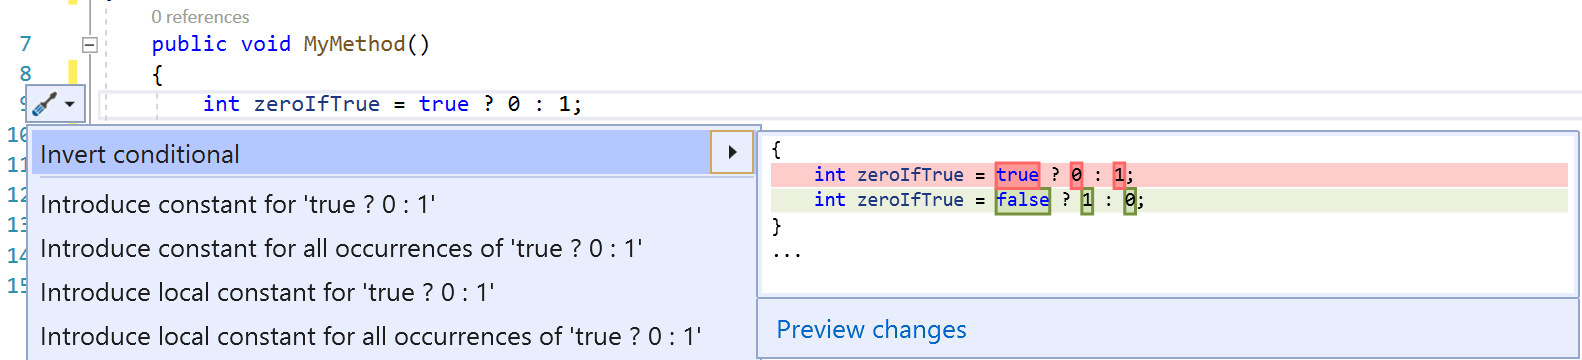Collapse MyMethod with the outlining minus box
The width and height of the screenshot is (1582, 360).
click(89, 44)
